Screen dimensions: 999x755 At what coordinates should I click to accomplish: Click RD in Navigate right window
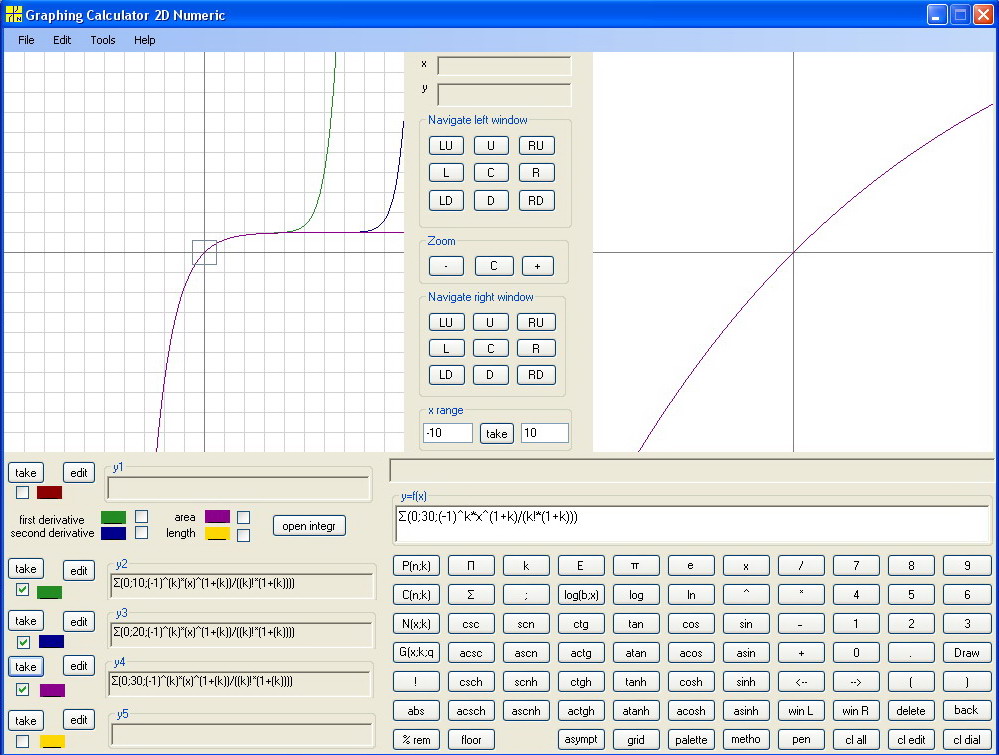536,375
